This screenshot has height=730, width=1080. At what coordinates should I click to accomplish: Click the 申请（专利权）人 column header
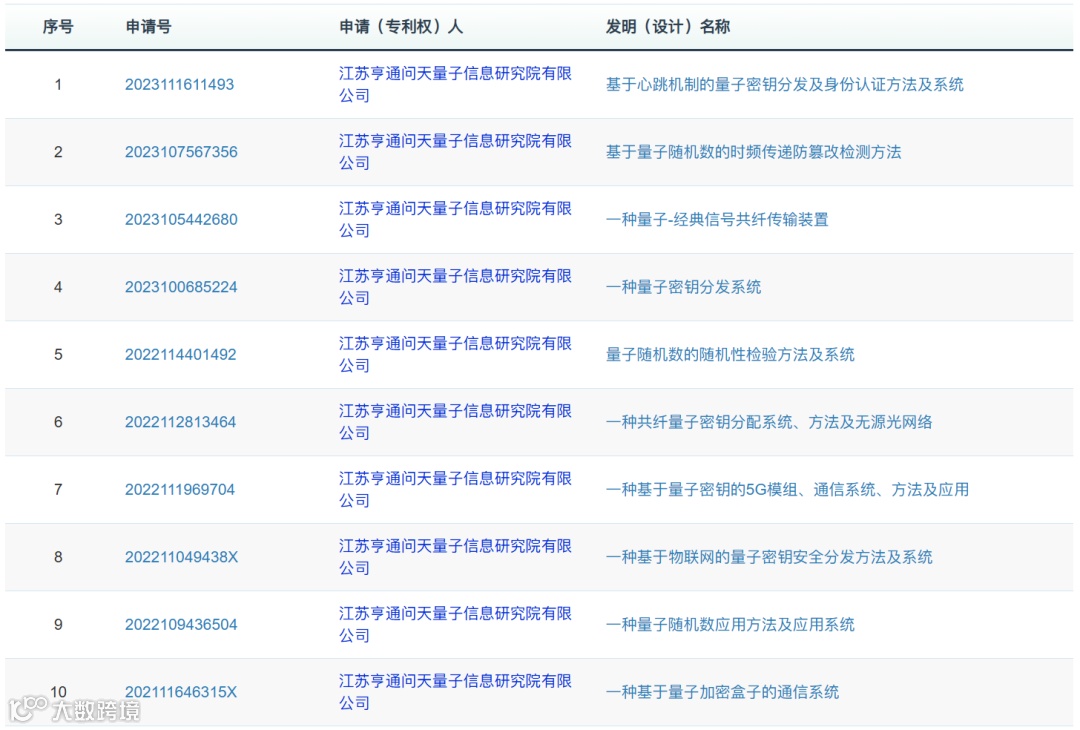(401, 27)
